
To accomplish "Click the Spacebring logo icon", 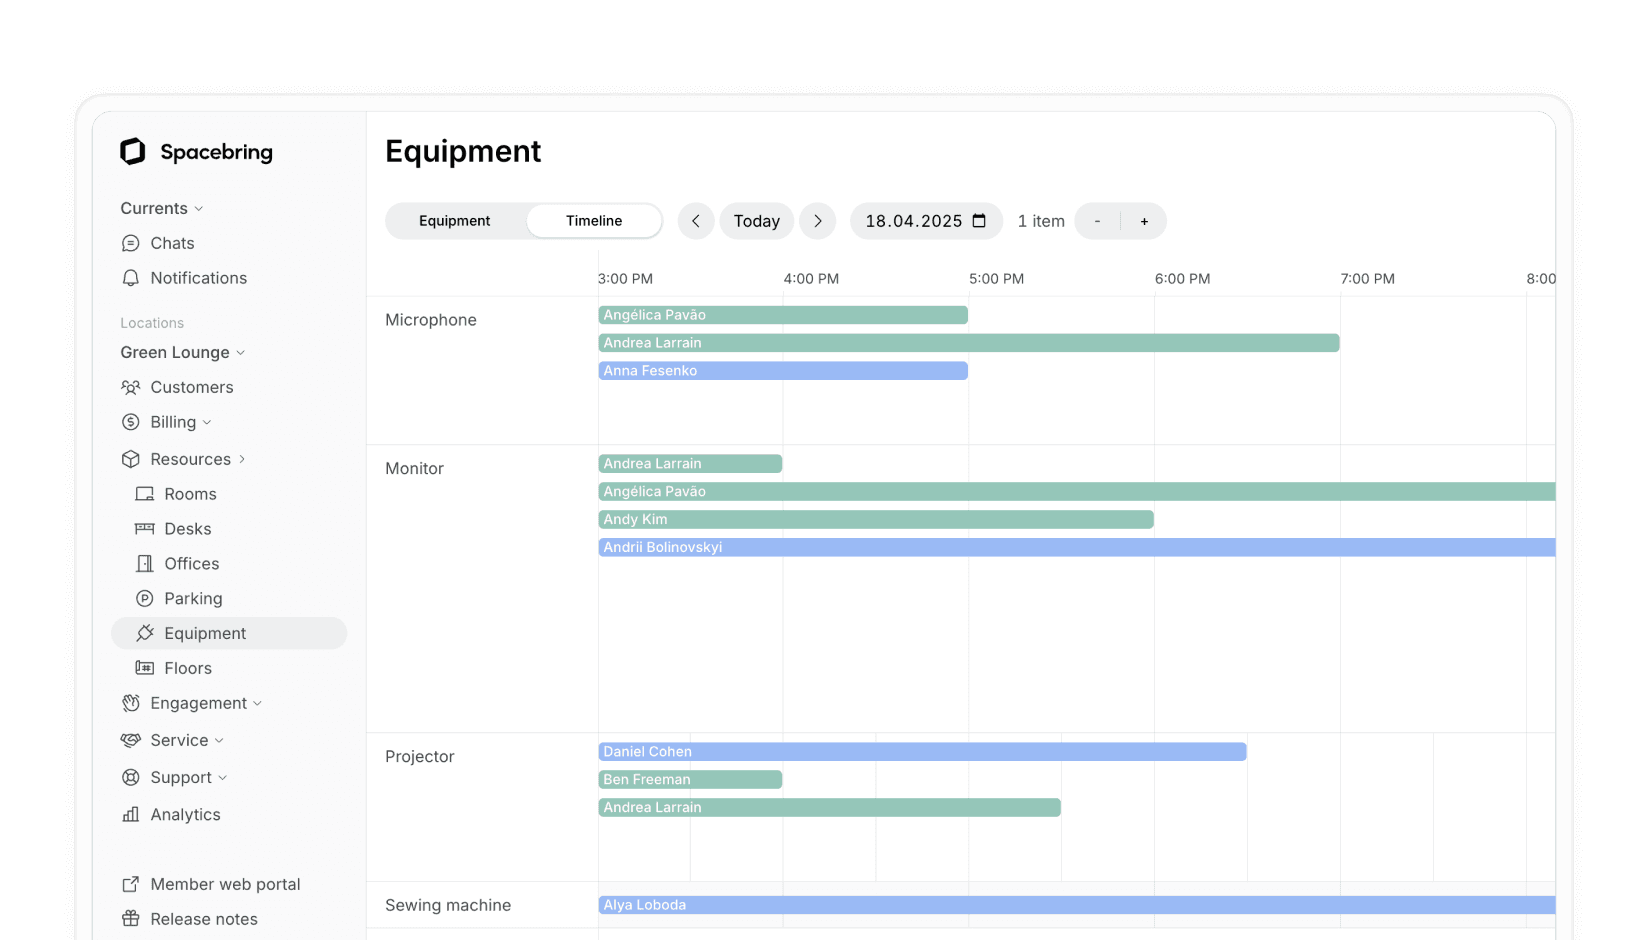I will tap(133, 151).
